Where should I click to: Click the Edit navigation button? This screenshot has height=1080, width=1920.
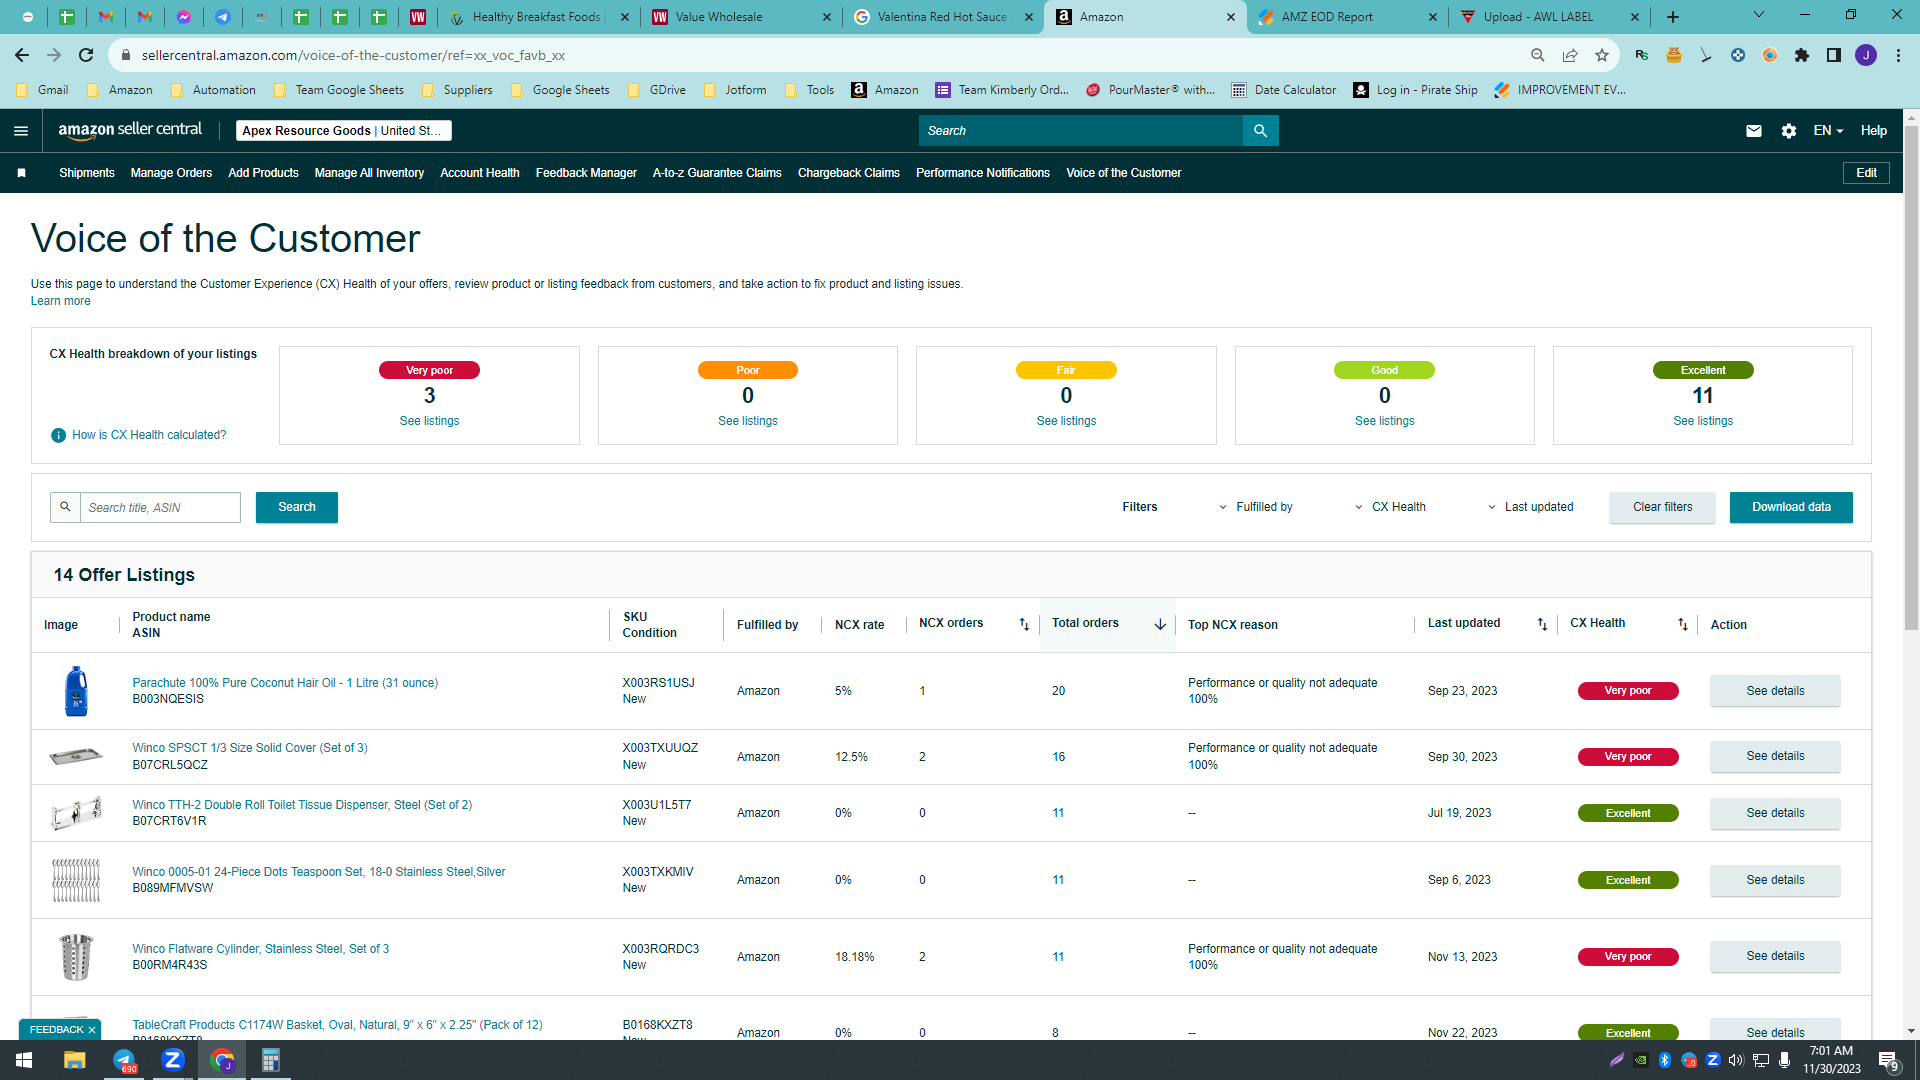click(1866, 173)
